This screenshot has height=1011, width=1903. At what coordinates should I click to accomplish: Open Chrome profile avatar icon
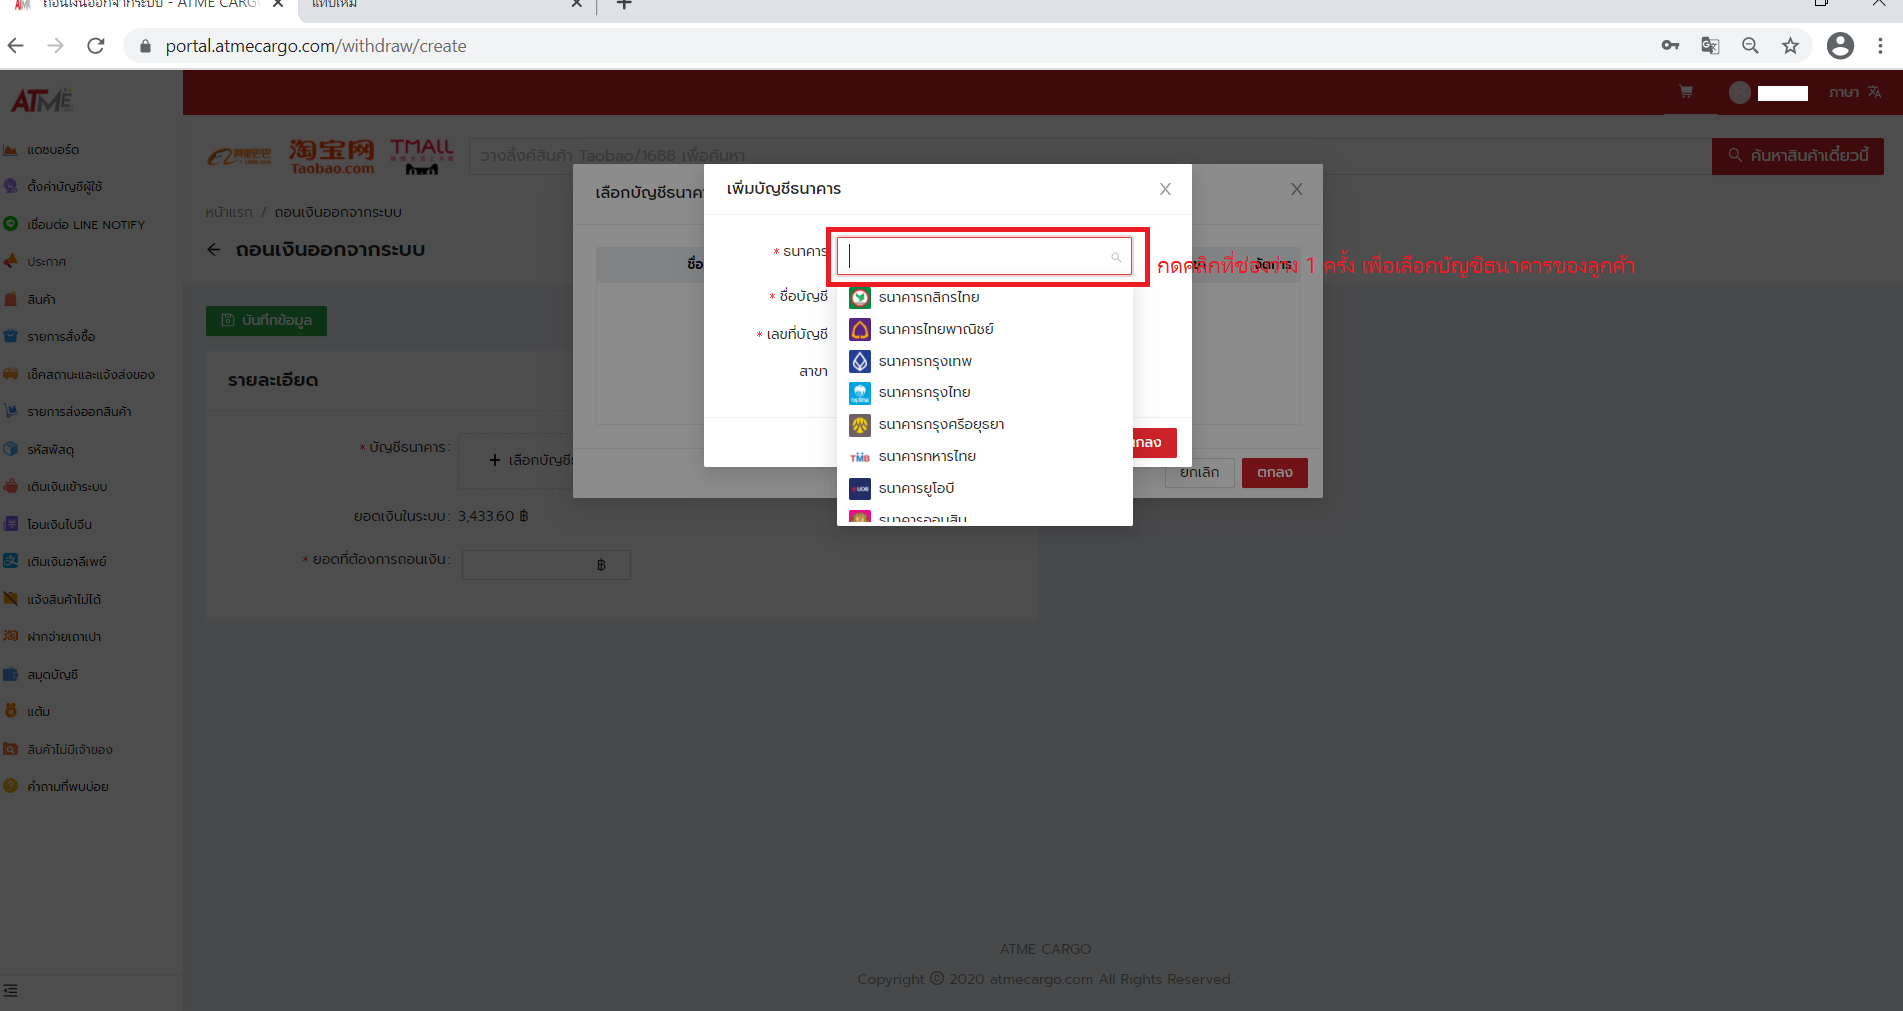[1840, 46]
